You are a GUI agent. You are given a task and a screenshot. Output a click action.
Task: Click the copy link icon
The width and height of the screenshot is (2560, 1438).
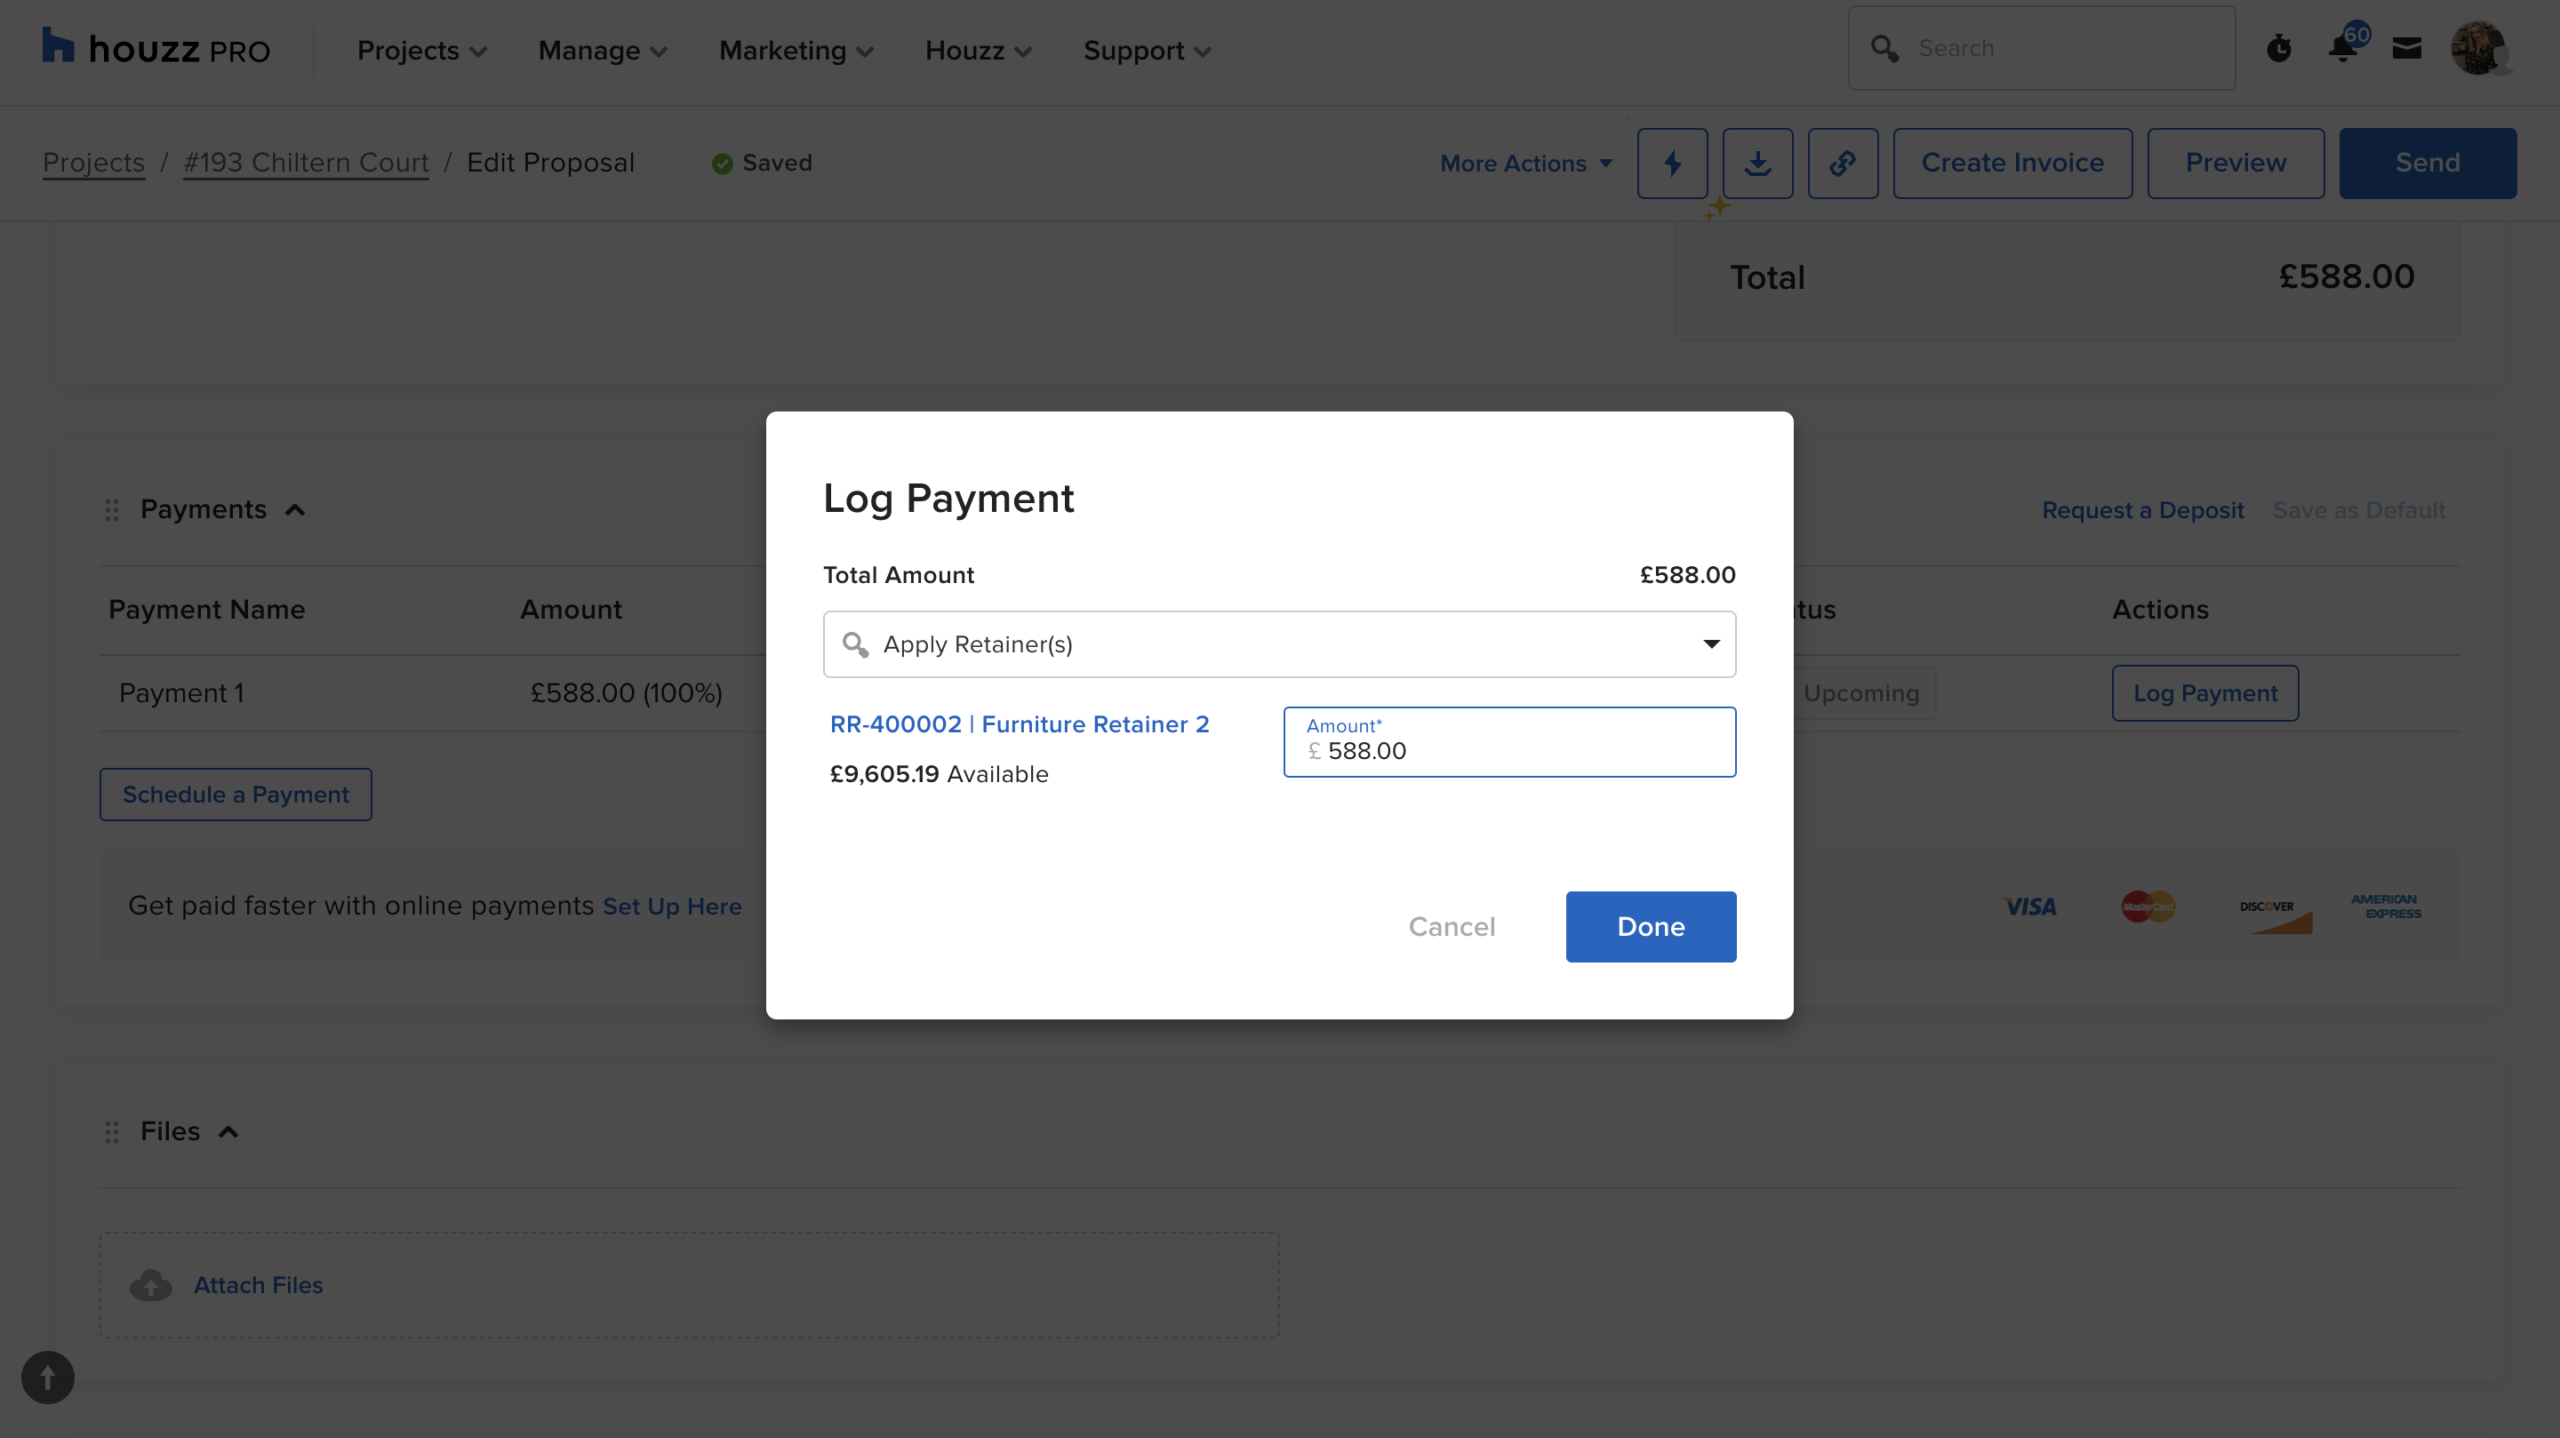[1842, 163]
